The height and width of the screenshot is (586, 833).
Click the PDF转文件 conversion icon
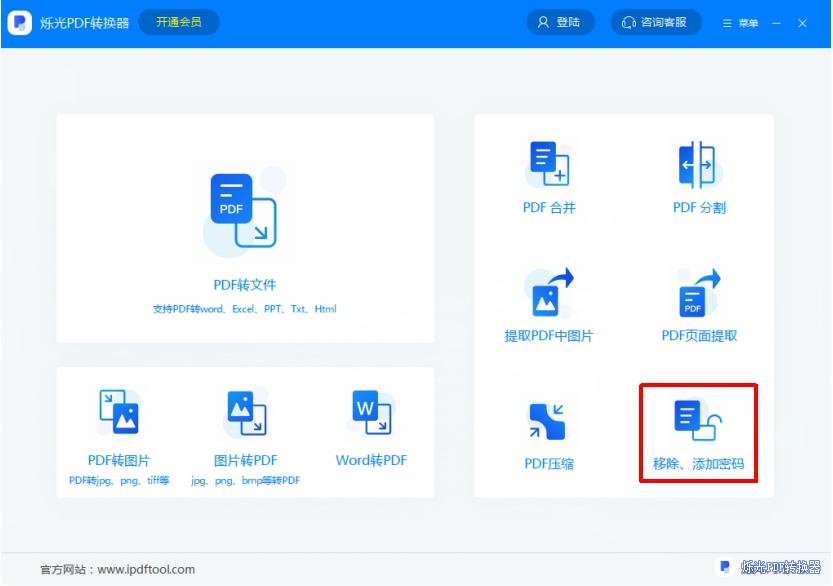click(x=244, y=211)
